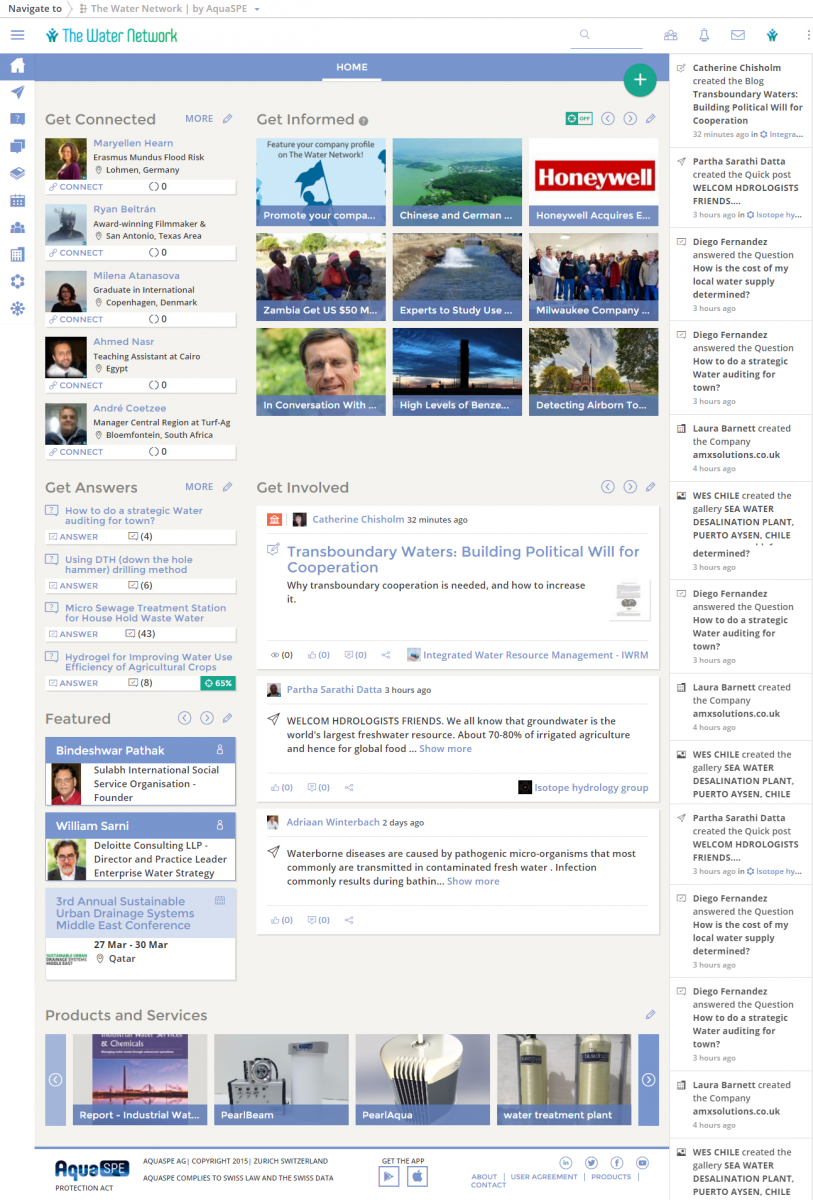Open Isotope hydrology group link
813x1200 pixels.
point(591,787)
